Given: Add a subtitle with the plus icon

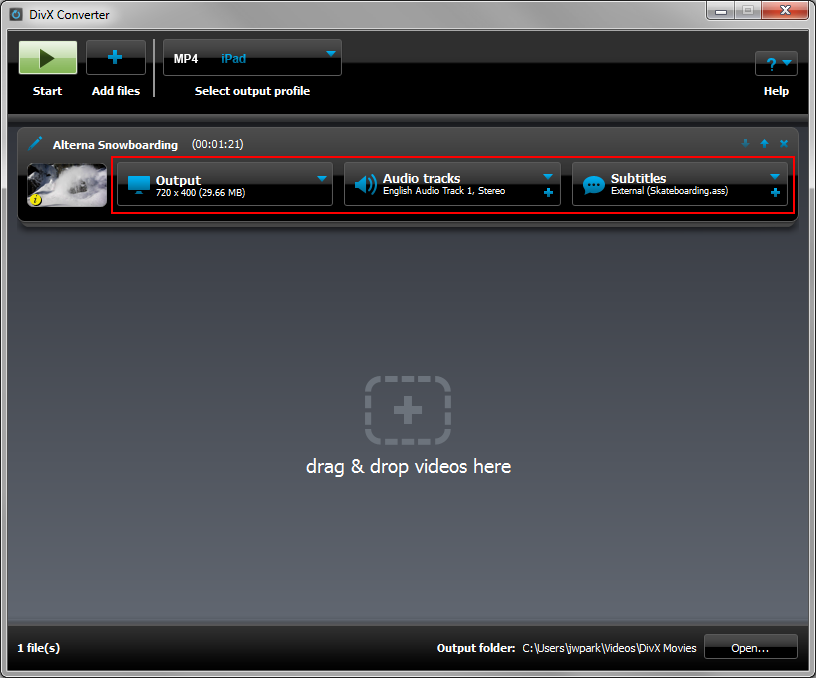Looking at the screenshot, I should [775, 193].
